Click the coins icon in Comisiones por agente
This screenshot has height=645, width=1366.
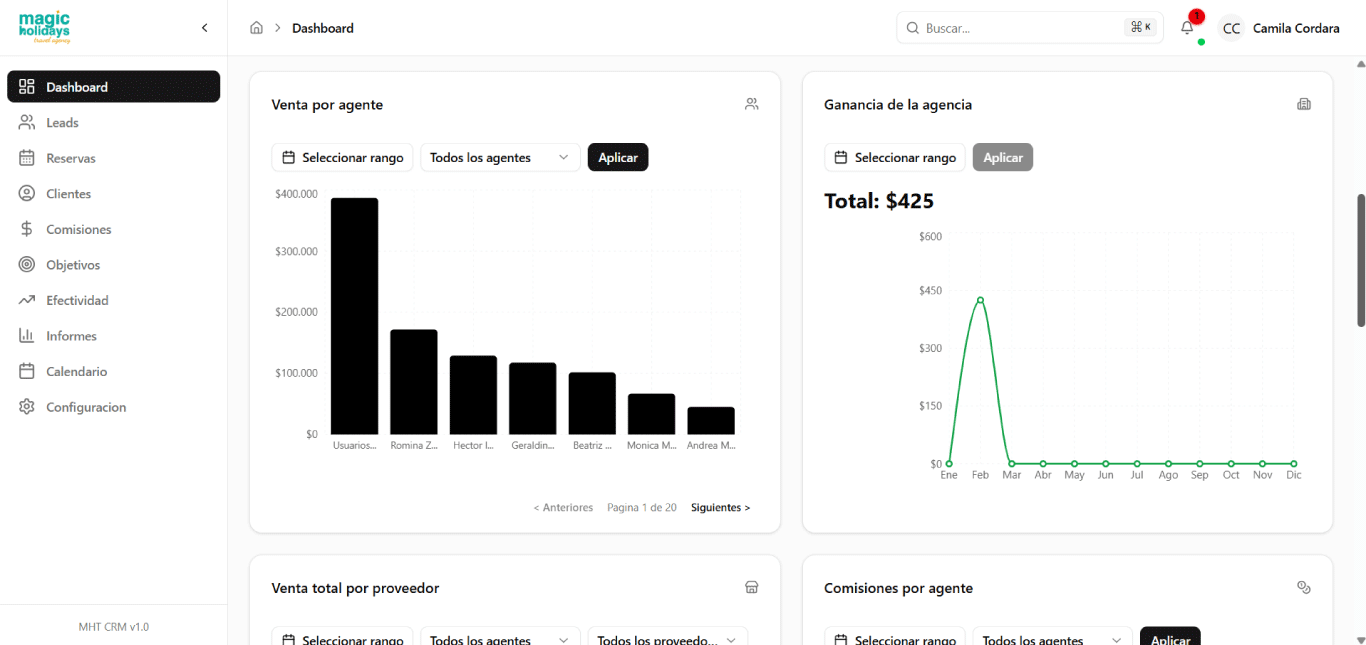(x=1303, y=588)
